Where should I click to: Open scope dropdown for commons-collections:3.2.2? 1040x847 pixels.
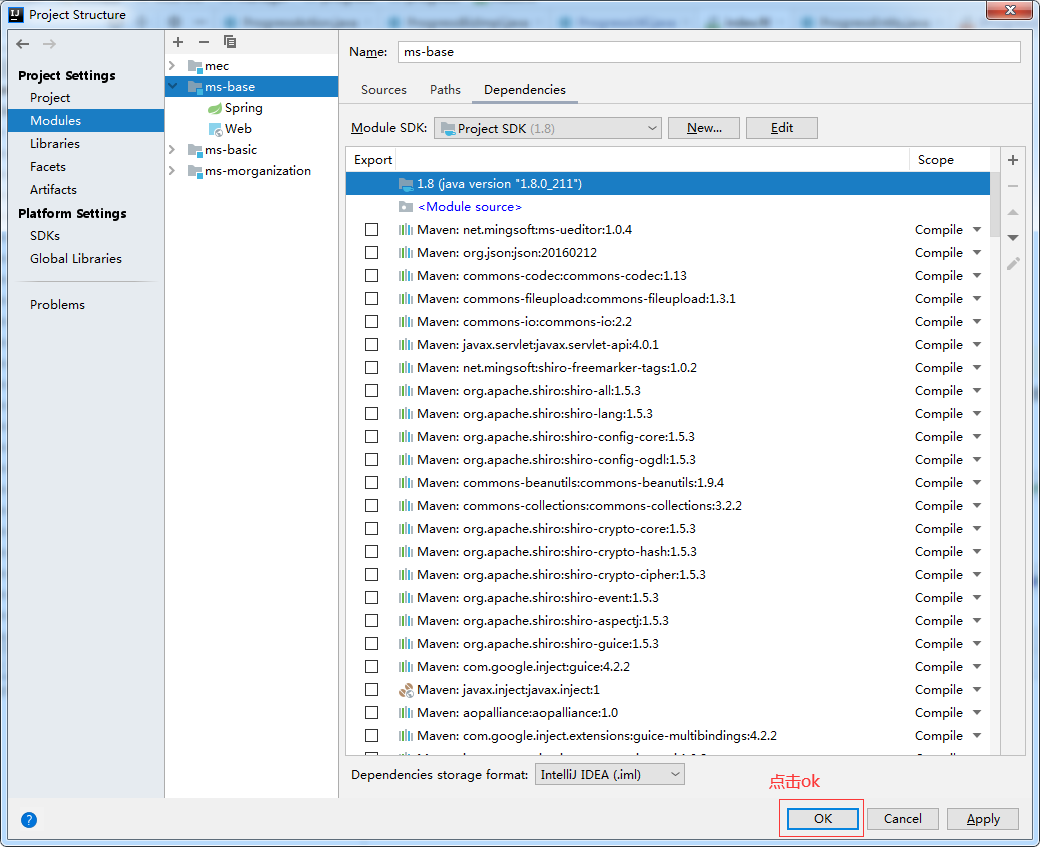pos(977,505)
